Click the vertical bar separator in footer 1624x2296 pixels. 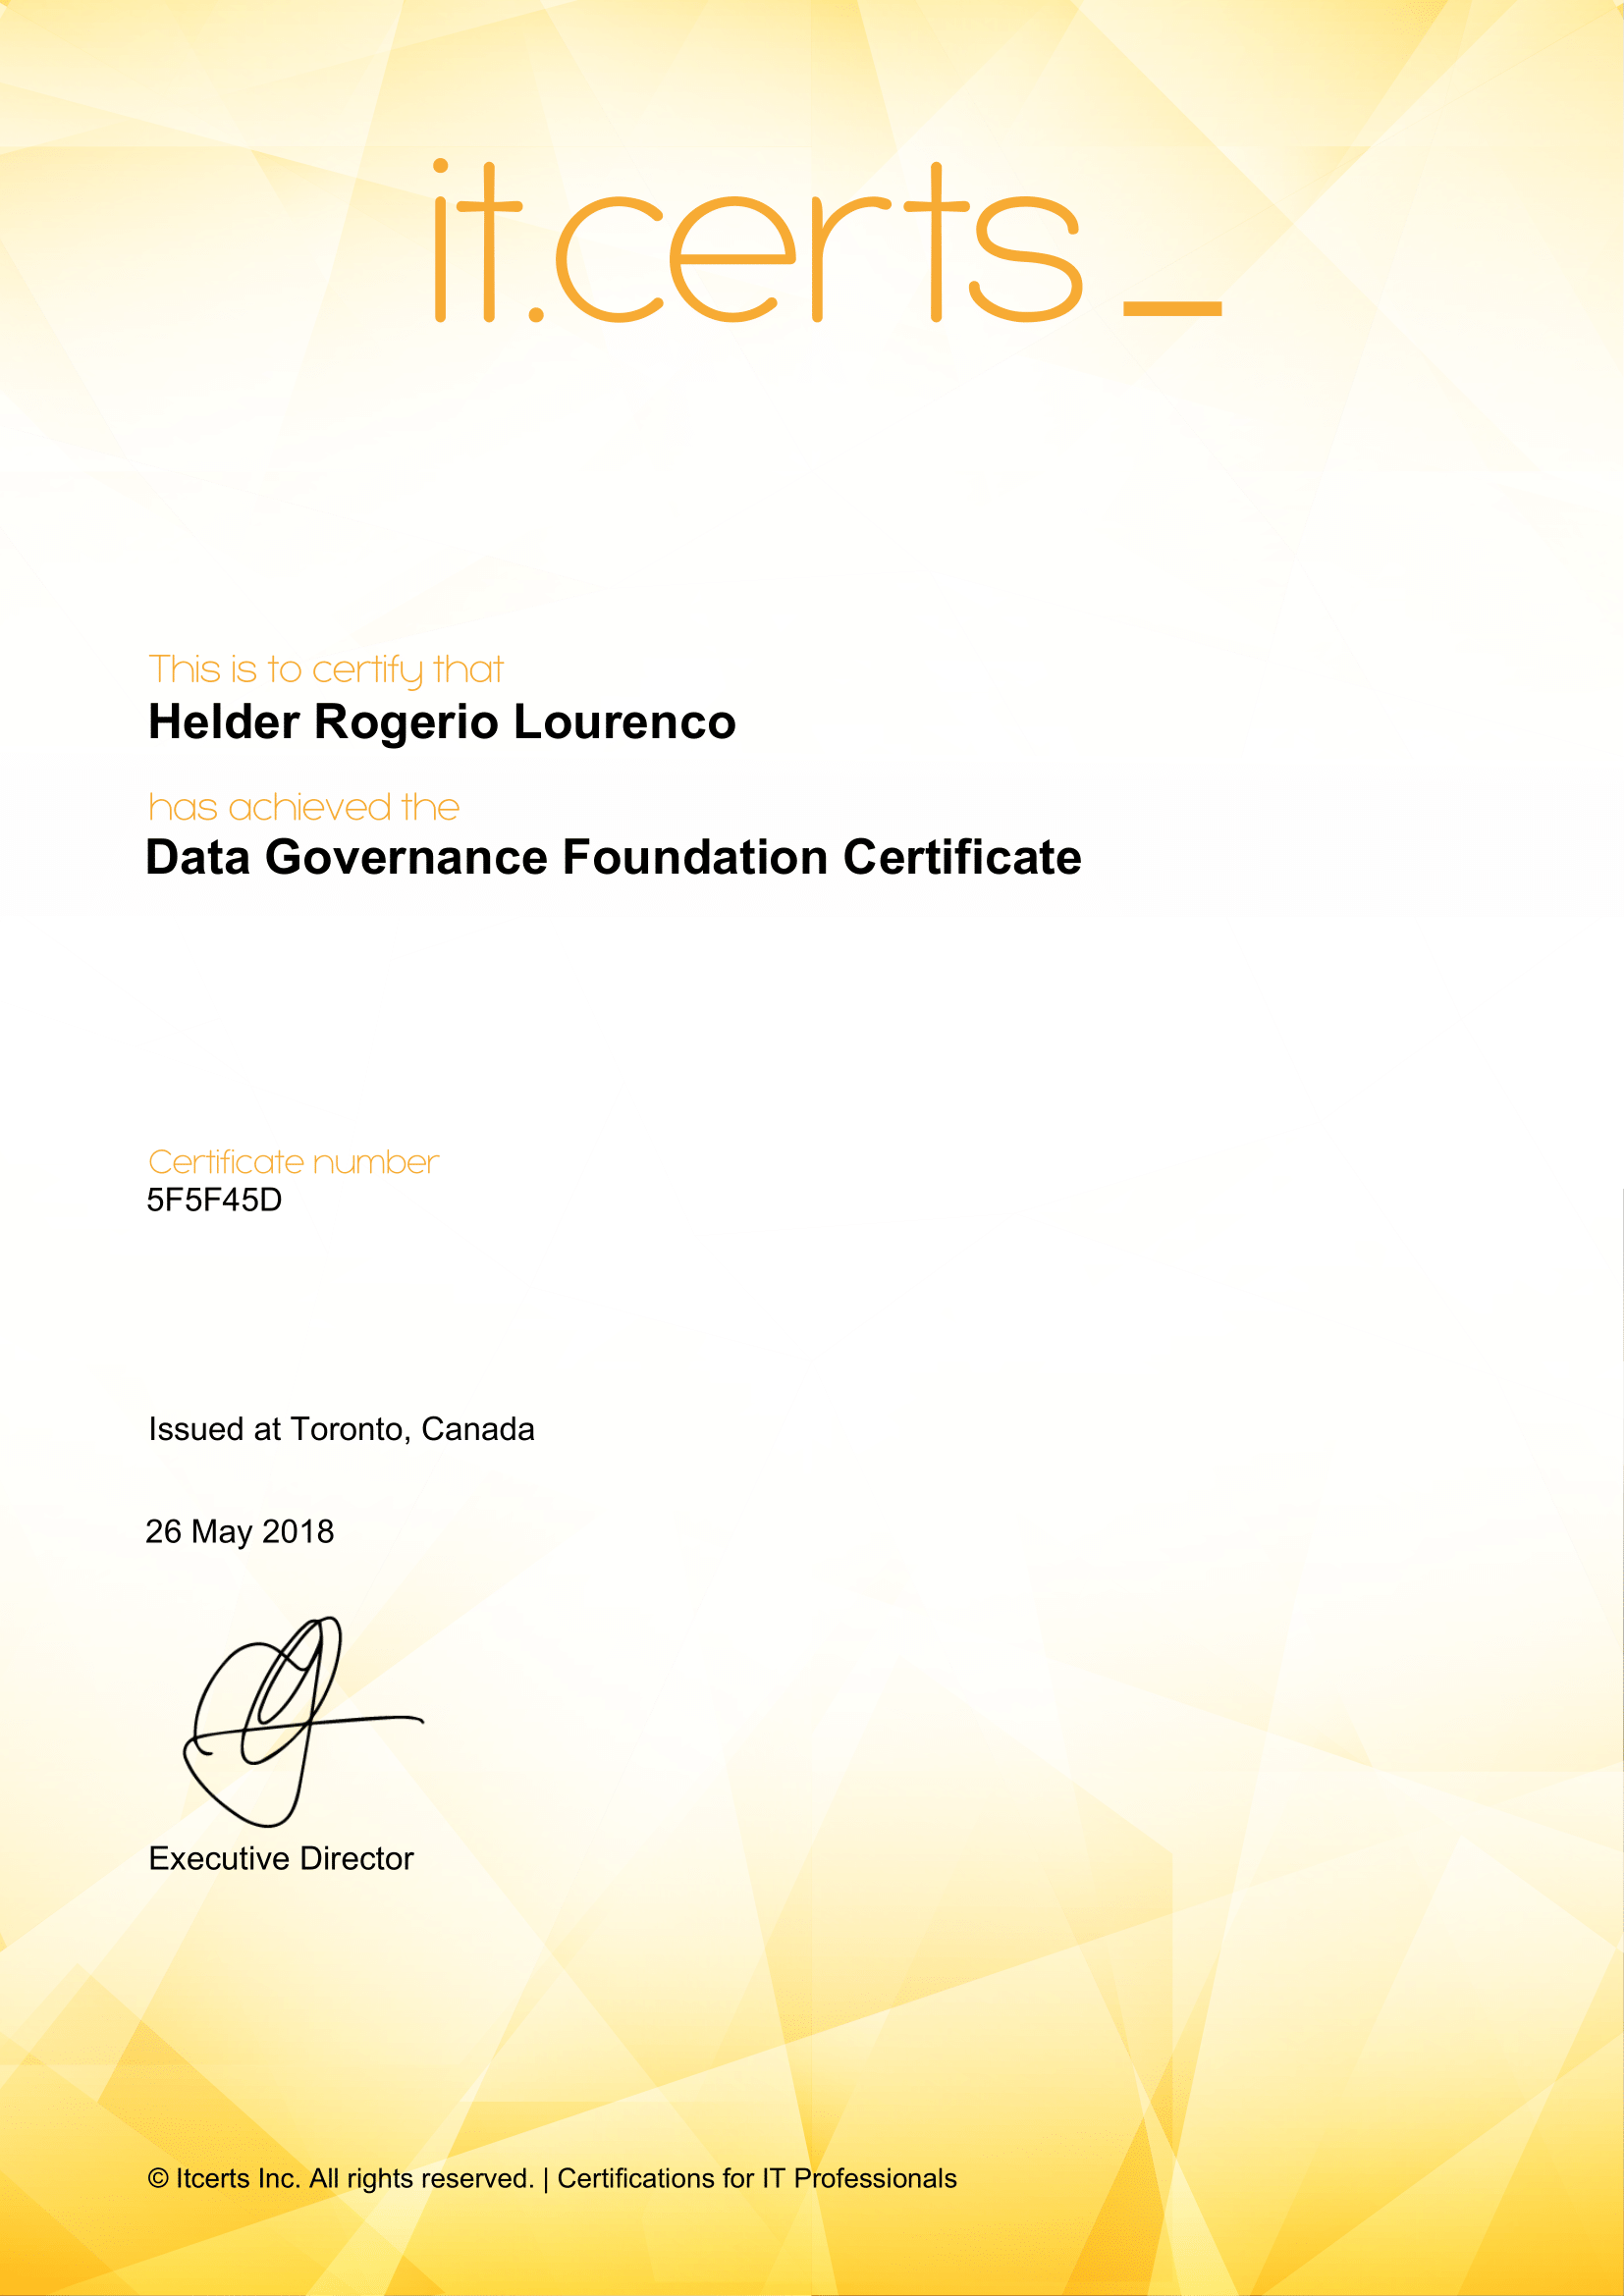546,2179
